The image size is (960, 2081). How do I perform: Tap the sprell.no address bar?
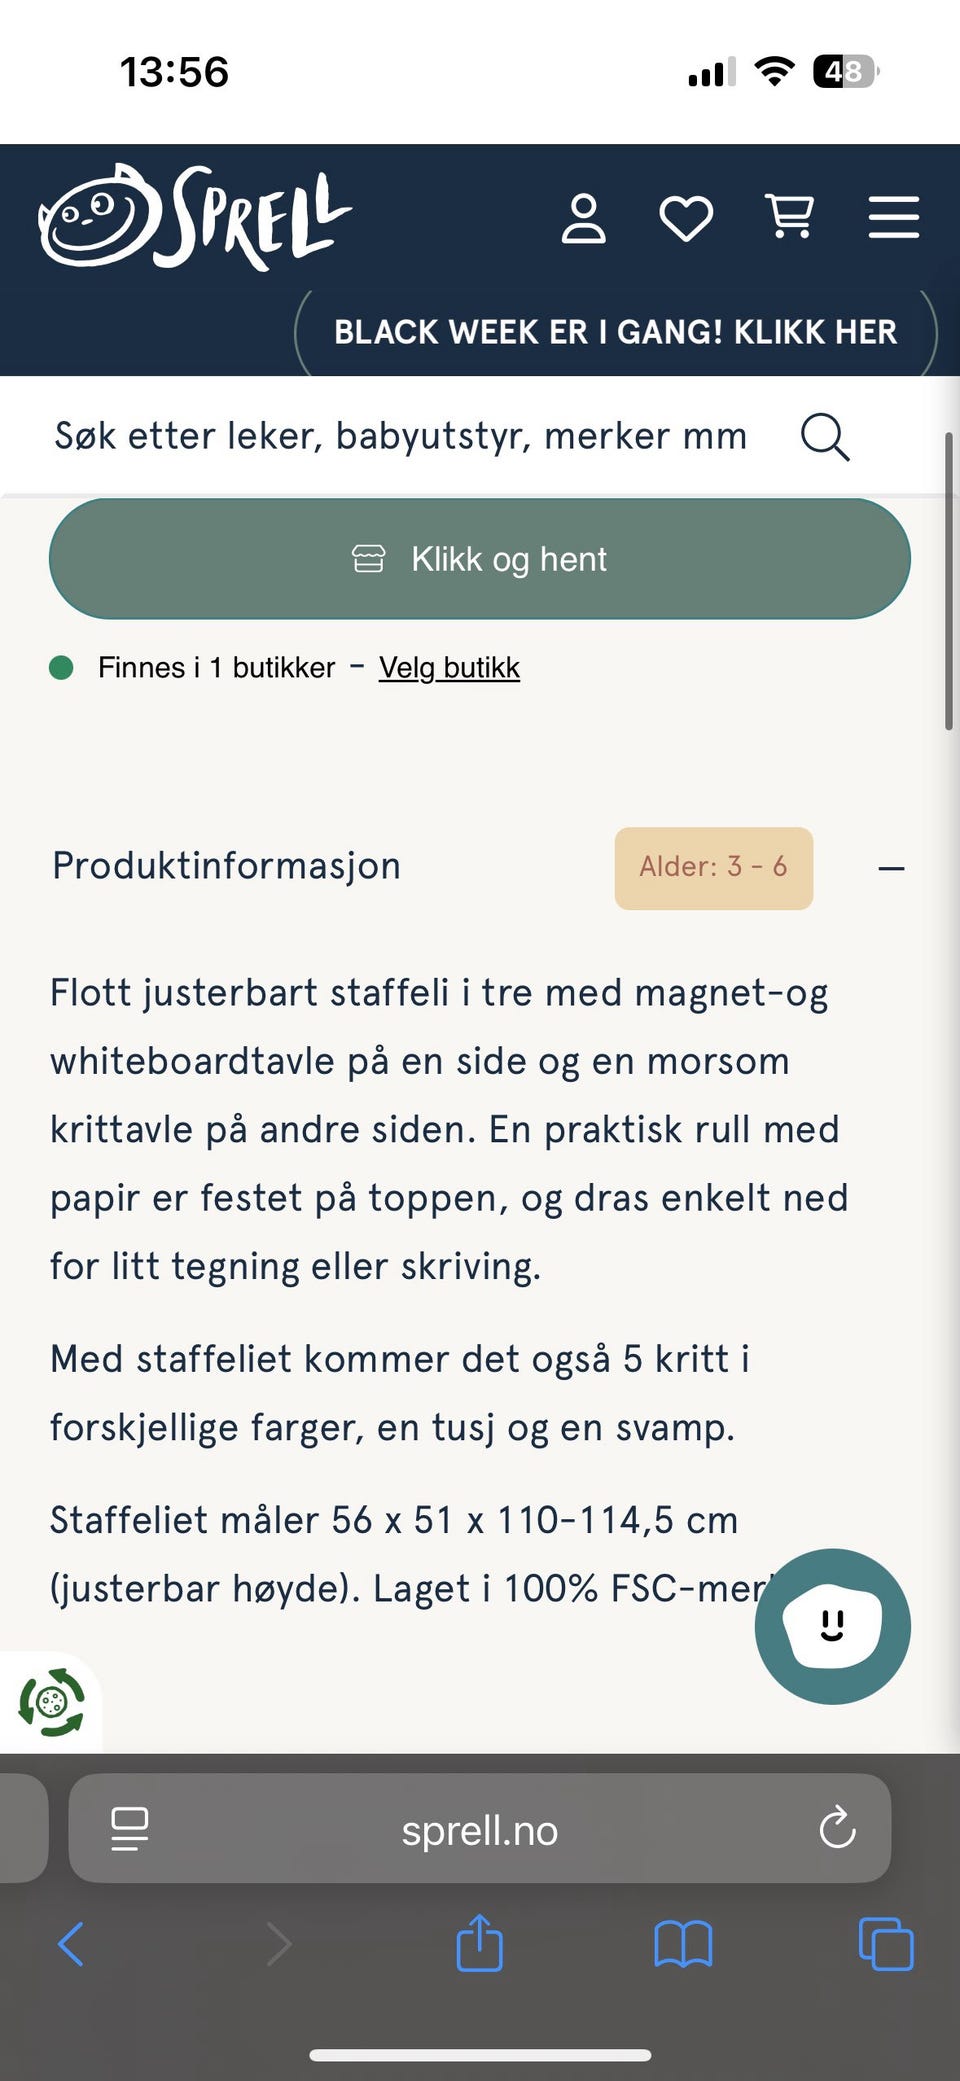tap(480, 1830)
